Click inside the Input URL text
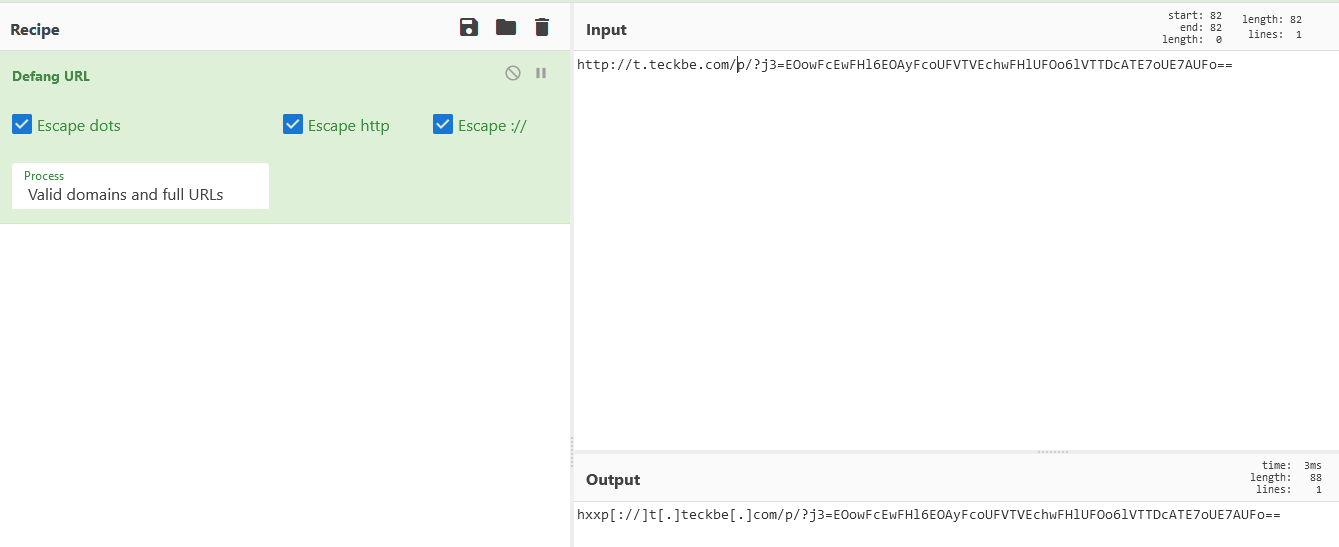Viewport: 1339px width, 547px height. tap(904, 65)
